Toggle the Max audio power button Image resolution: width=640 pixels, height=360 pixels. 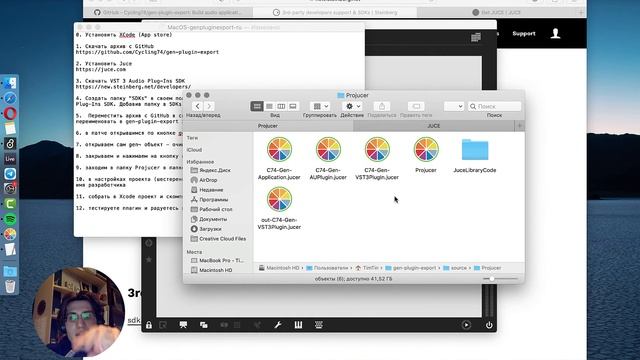[489, 325]
